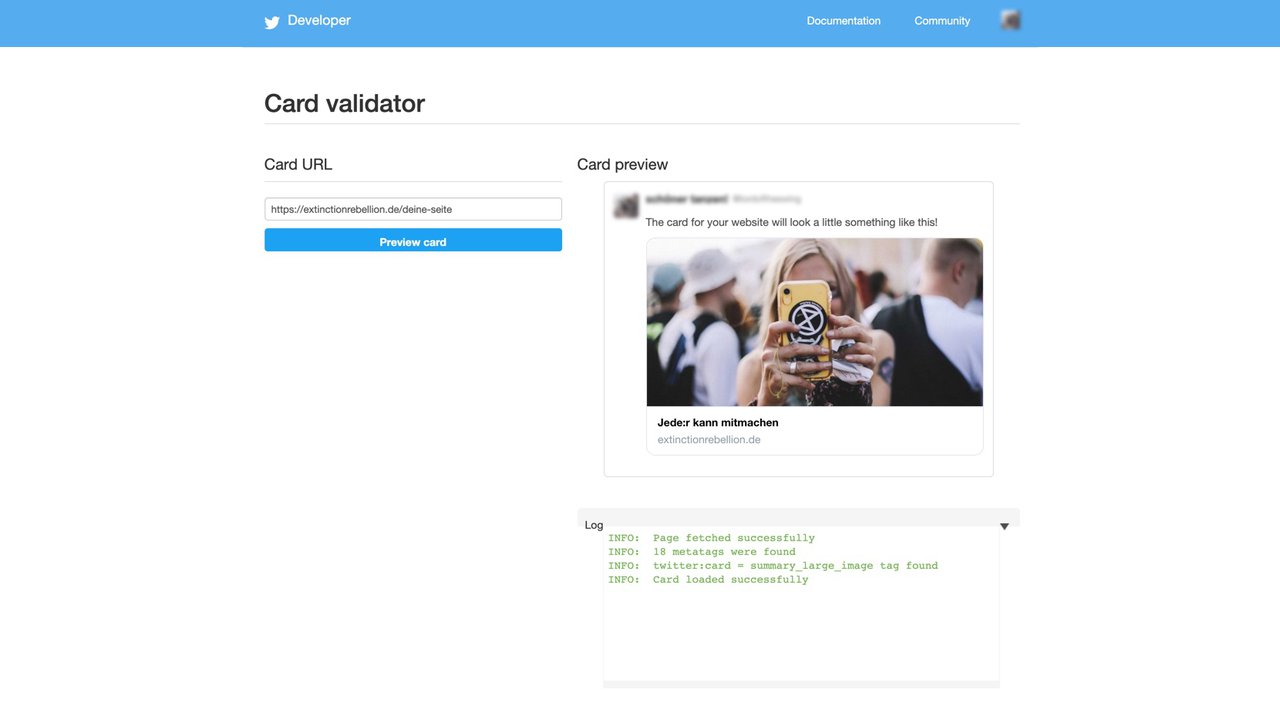This screenshot has height=720, width=1280.
Task: Click the tweet author's avatar in preview
Action: [x=626, y=206]
